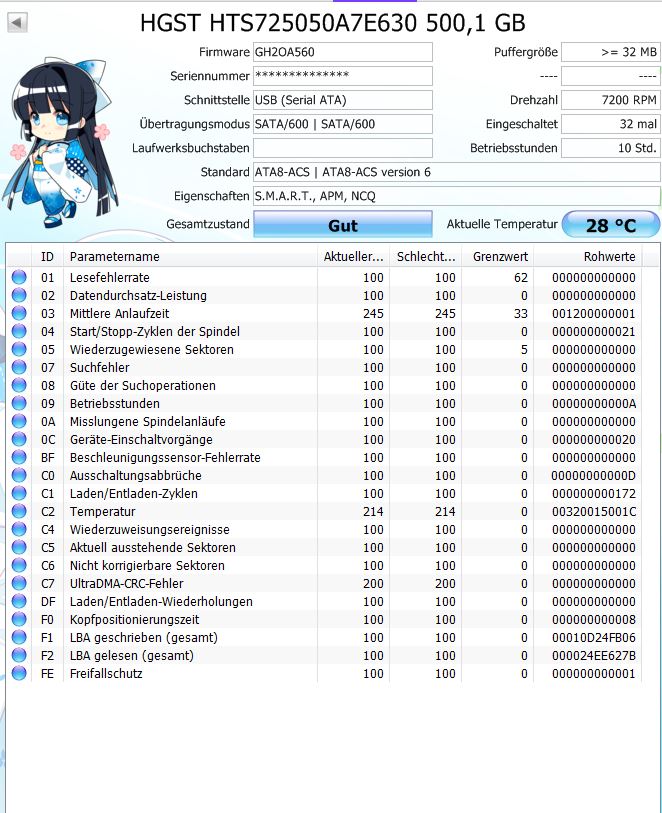
Task: Click the Firmware field GH2OA560
Action: pyautogui.click(x=343, y=52)
